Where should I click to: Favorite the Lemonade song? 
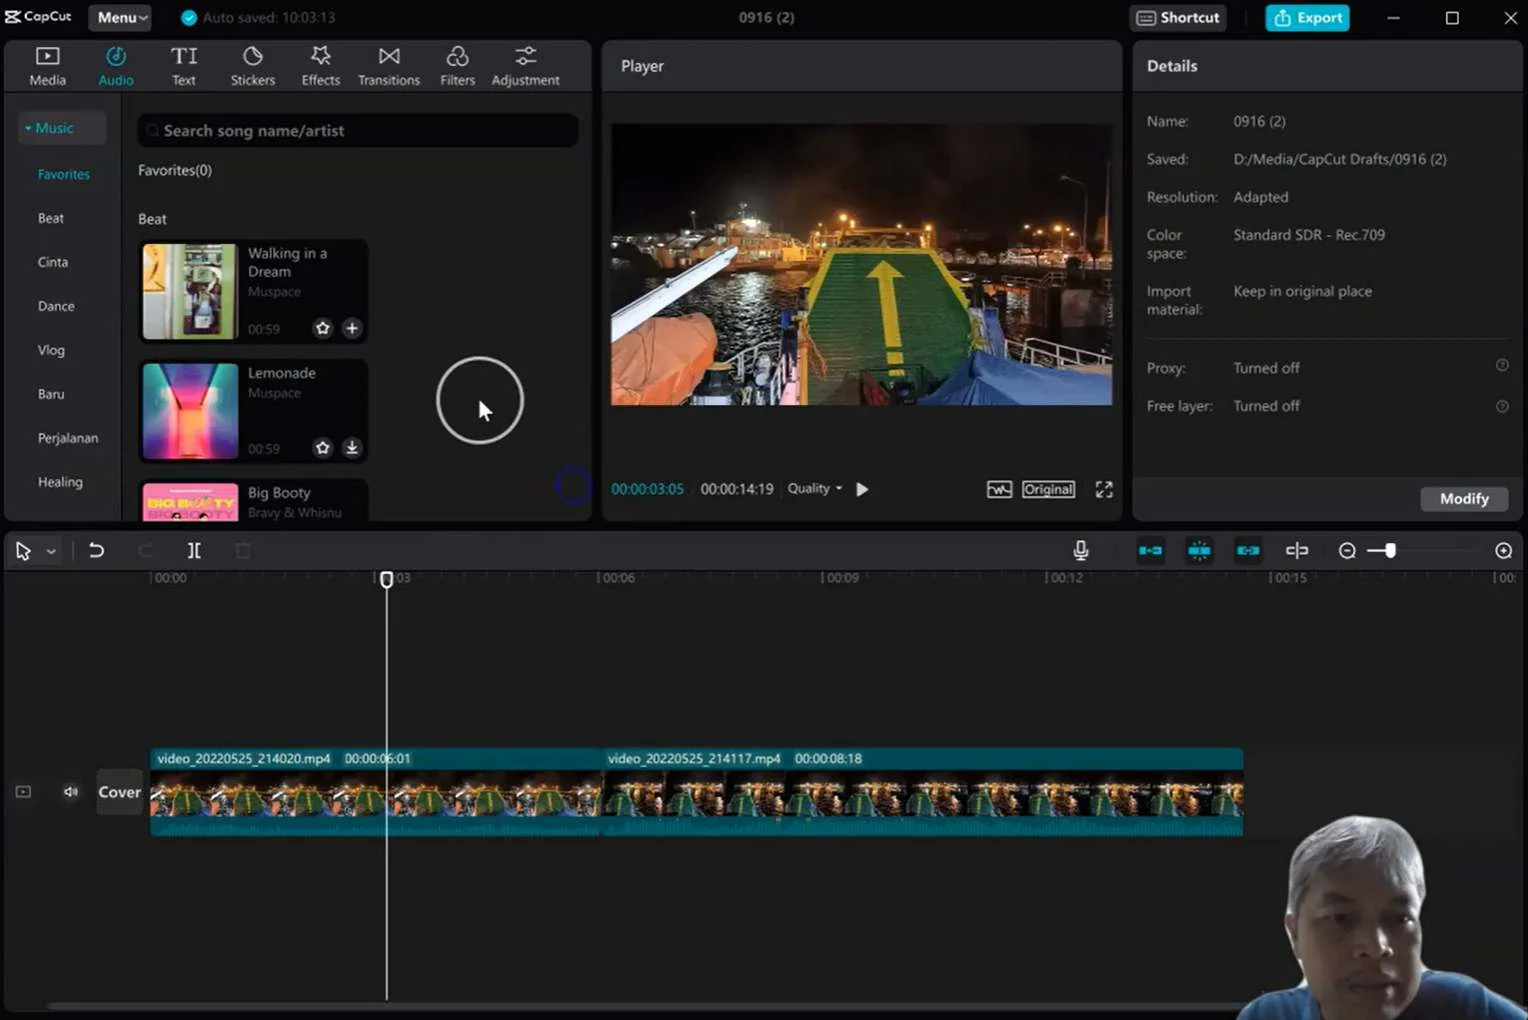click(x=322, y=447)
